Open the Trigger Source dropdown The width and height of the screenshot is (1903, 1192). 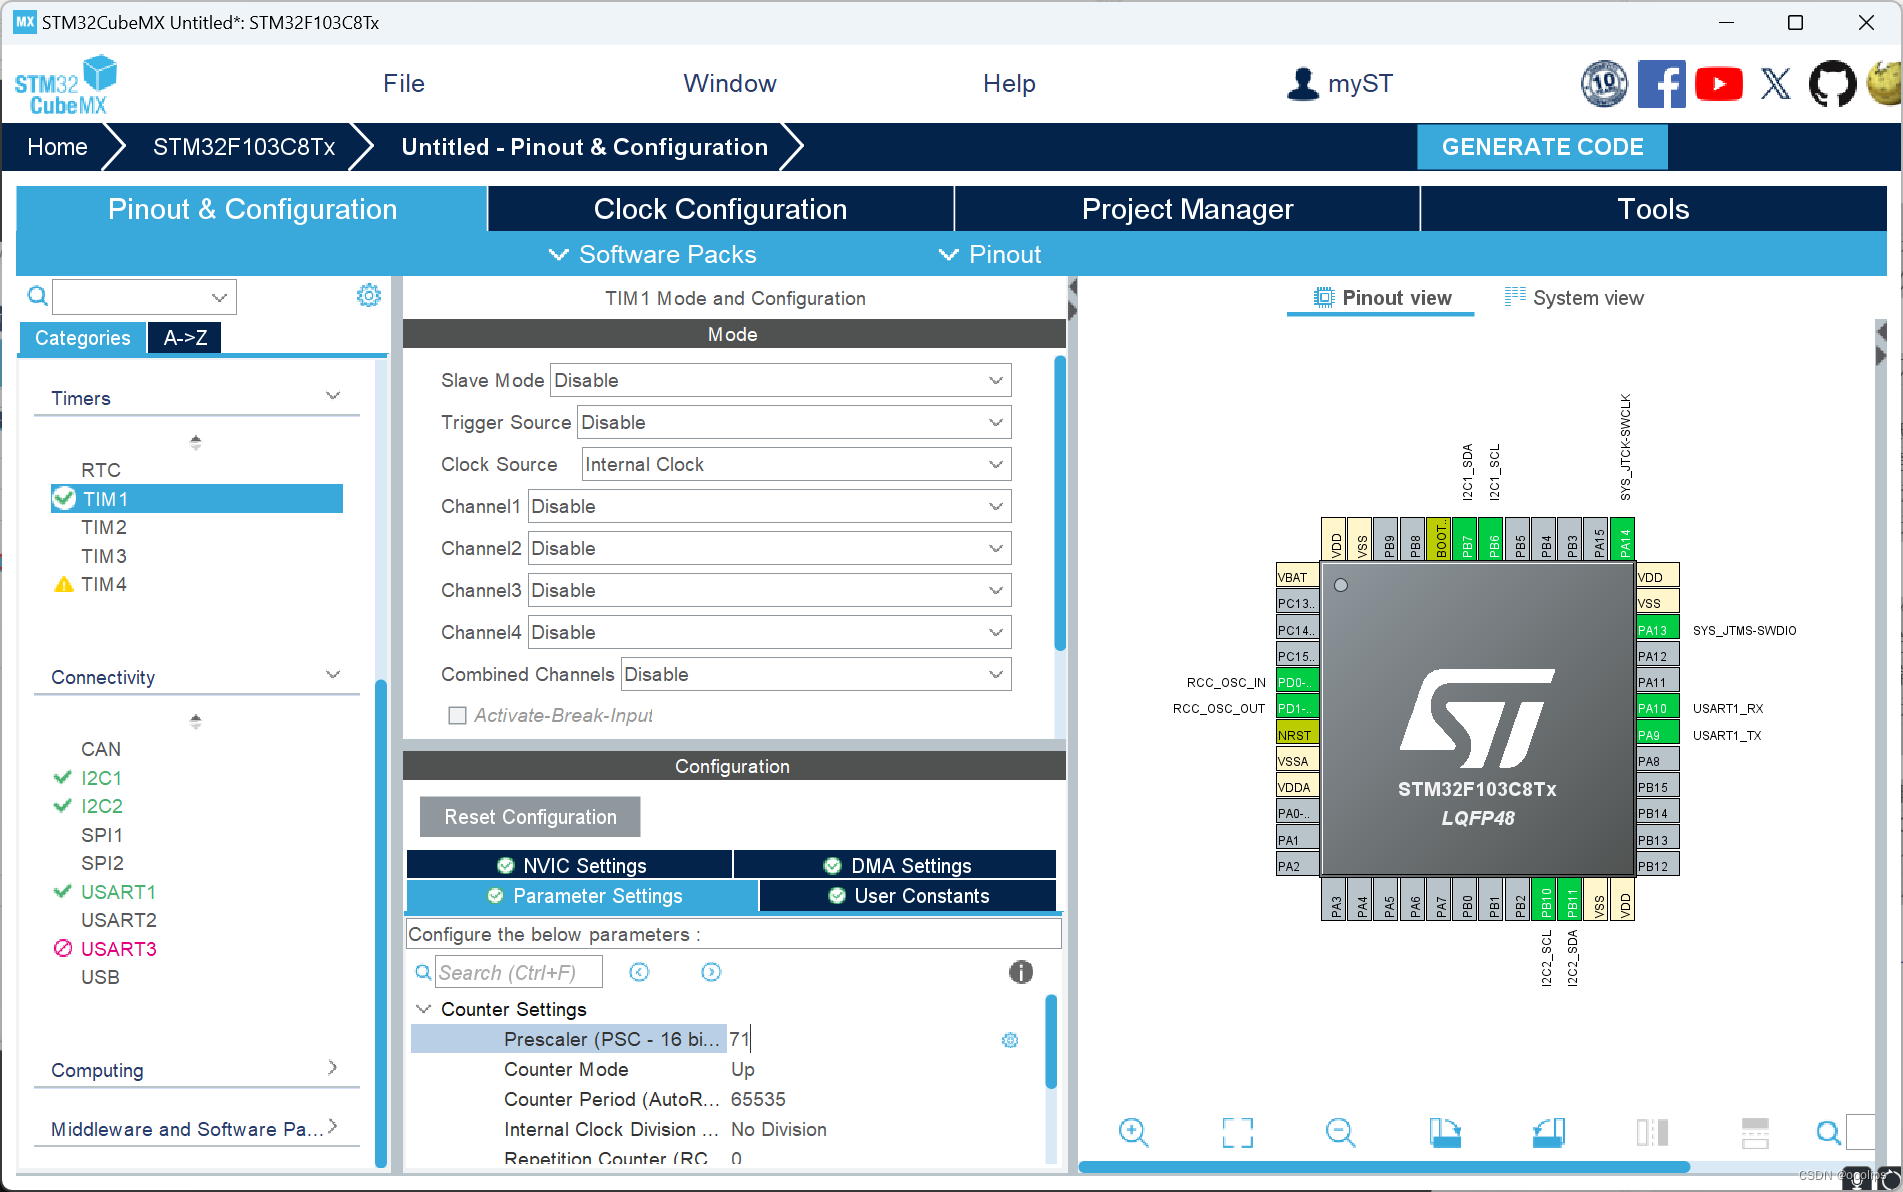coord(794,422)
